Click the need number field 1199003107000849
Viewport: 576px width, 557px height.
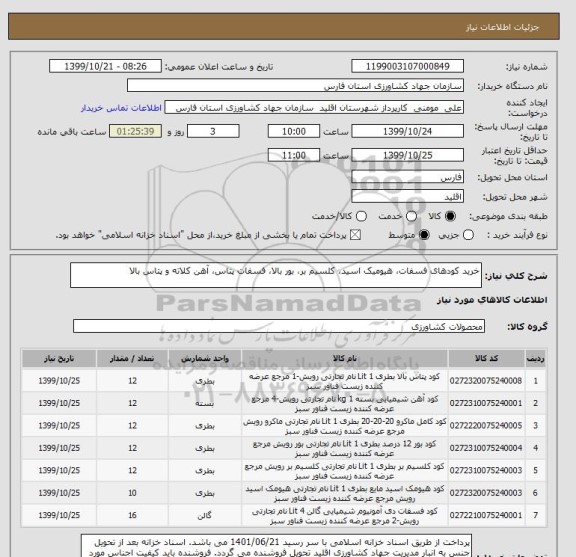(407, 67)
